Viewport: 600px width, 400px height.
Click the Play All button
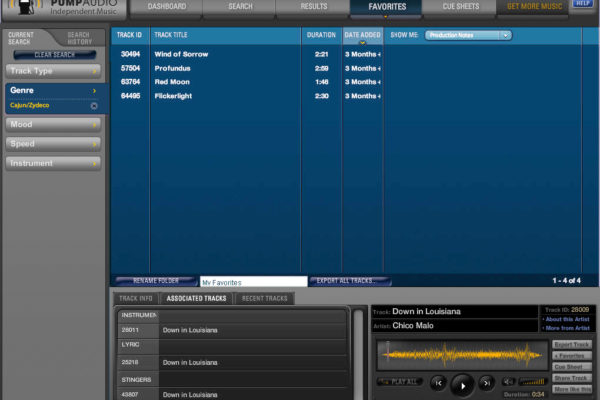tap(400, 382)
